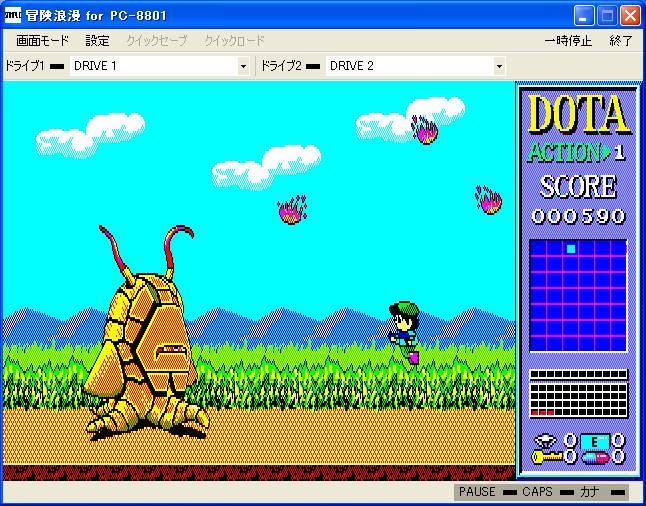
Task: Open the 設定 menu
Action: 98,41
